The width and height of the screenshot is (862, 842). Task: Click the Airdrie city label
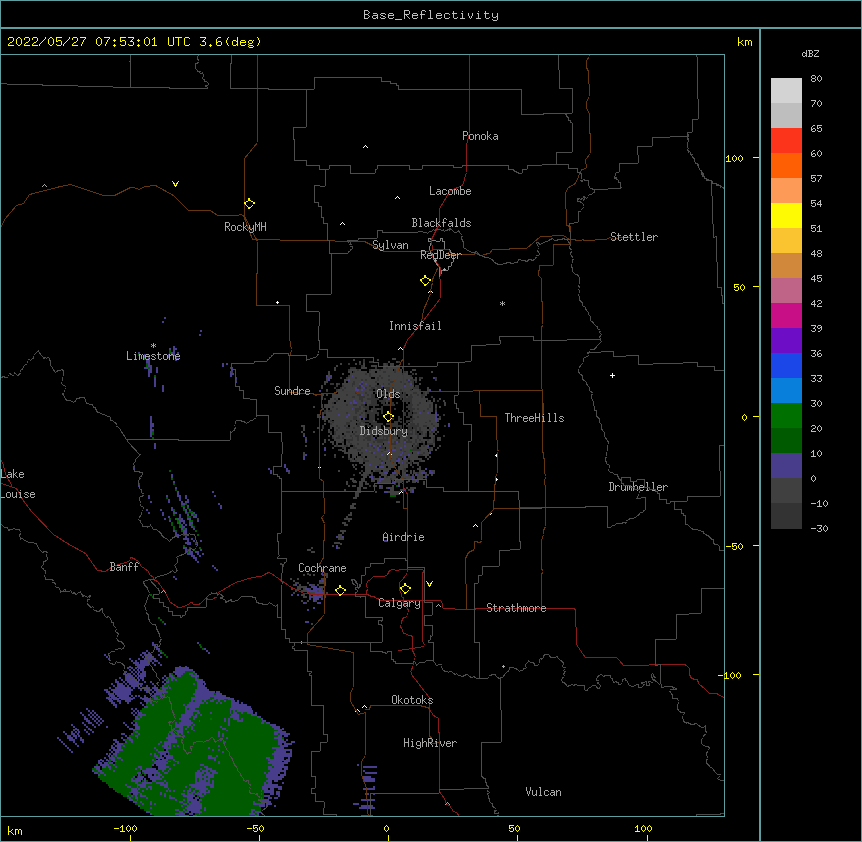[404, 537]
